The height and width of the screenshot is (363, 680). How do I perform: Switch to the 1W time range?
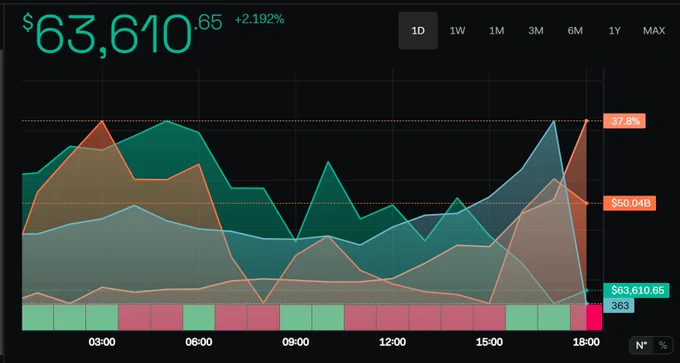[x=458, y=30]
